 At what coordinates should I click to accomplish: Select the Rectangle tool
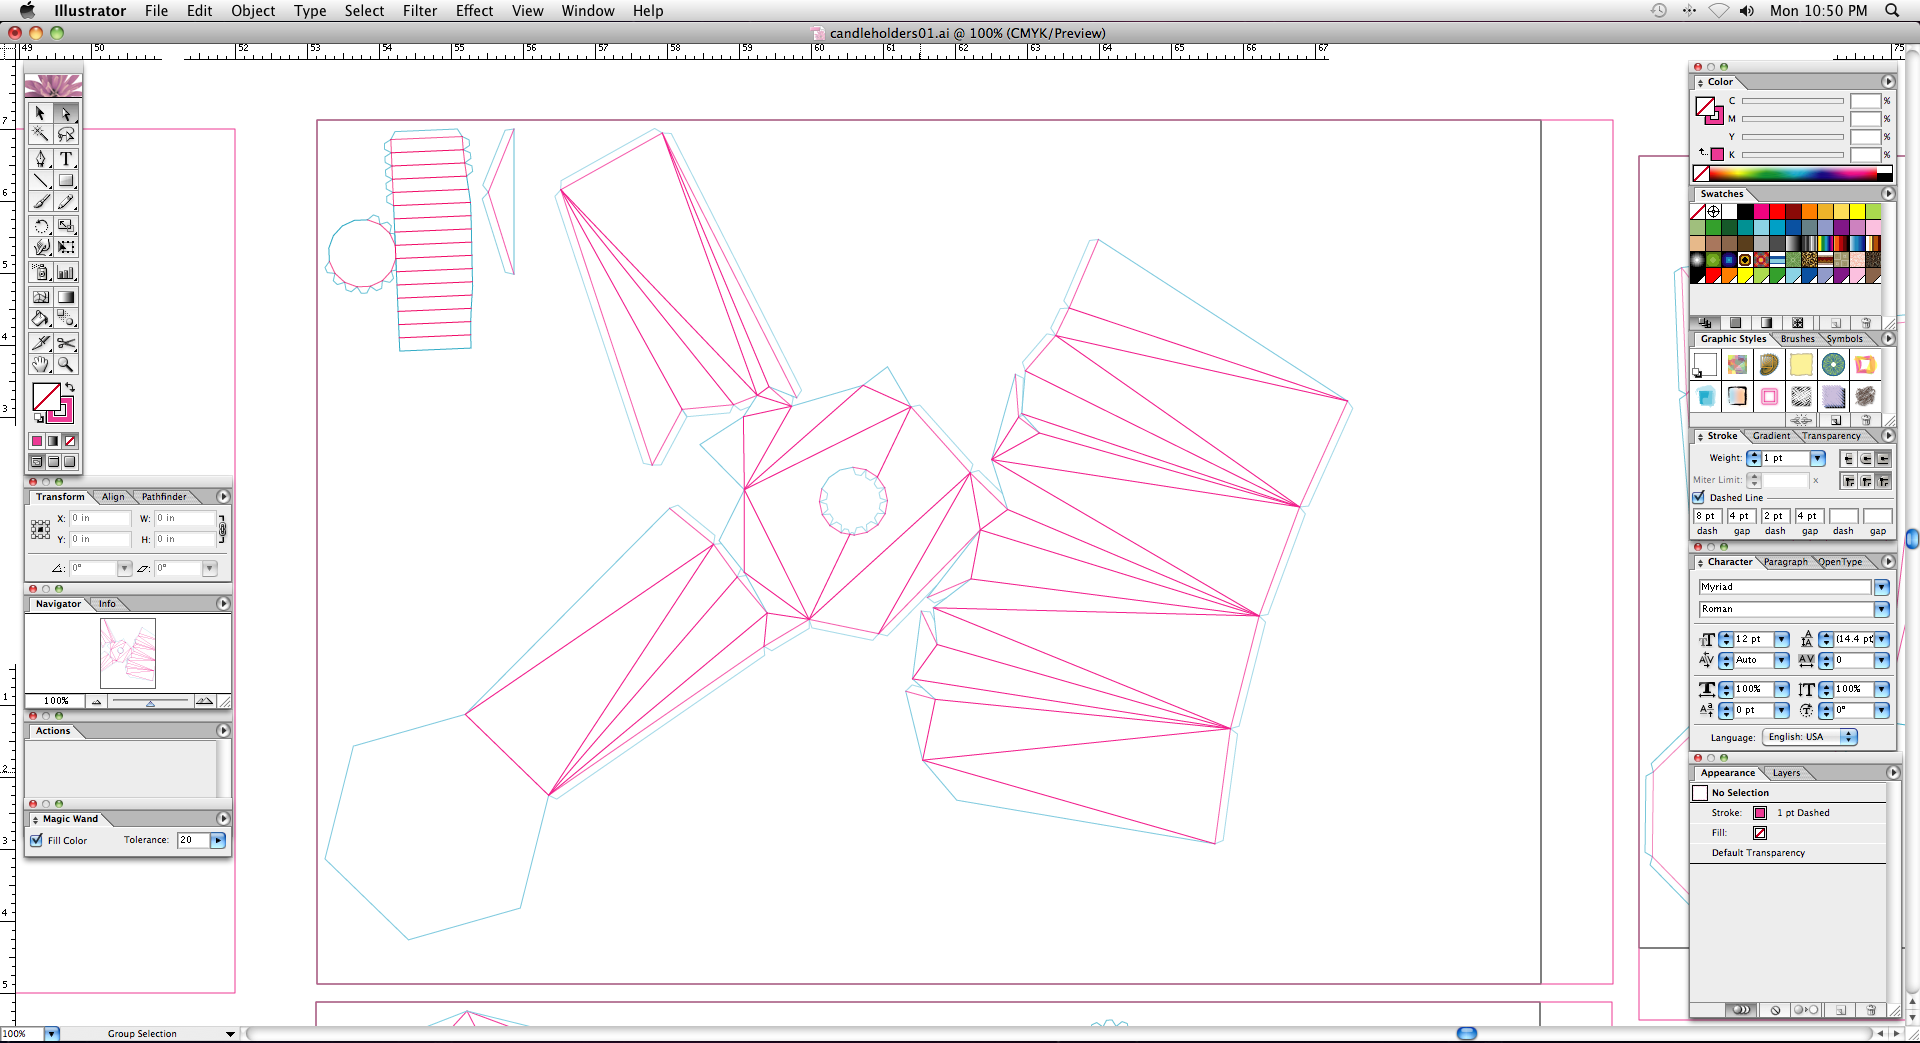pyautogui.click(x=66, y=180)
